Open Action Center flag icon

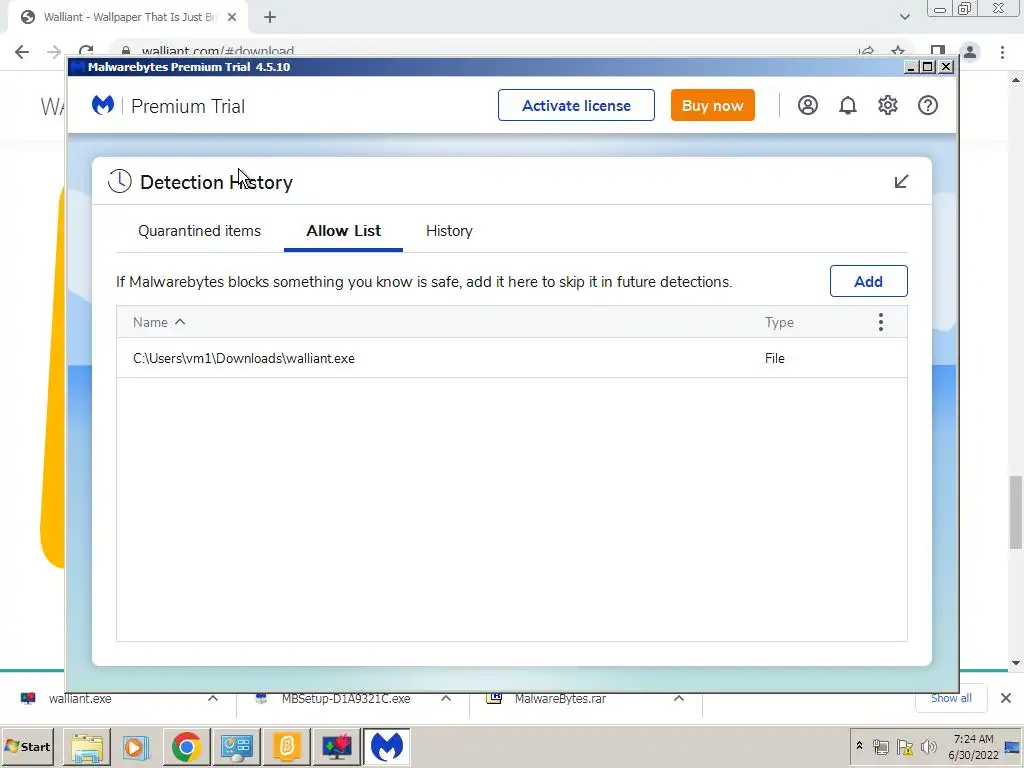pyautogui.click(x=905, y=746)
